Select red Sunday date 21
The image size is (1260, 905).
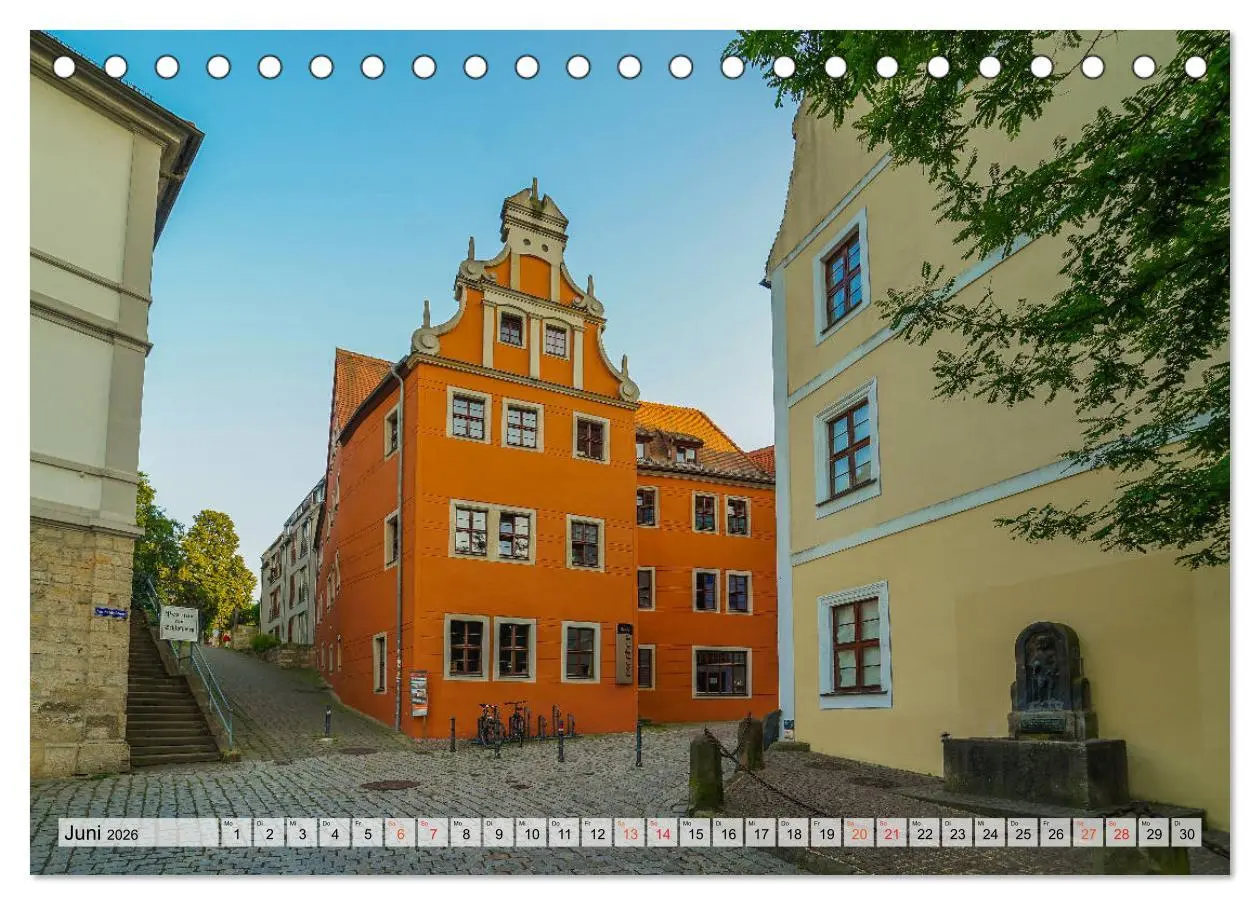pos(891,833)
